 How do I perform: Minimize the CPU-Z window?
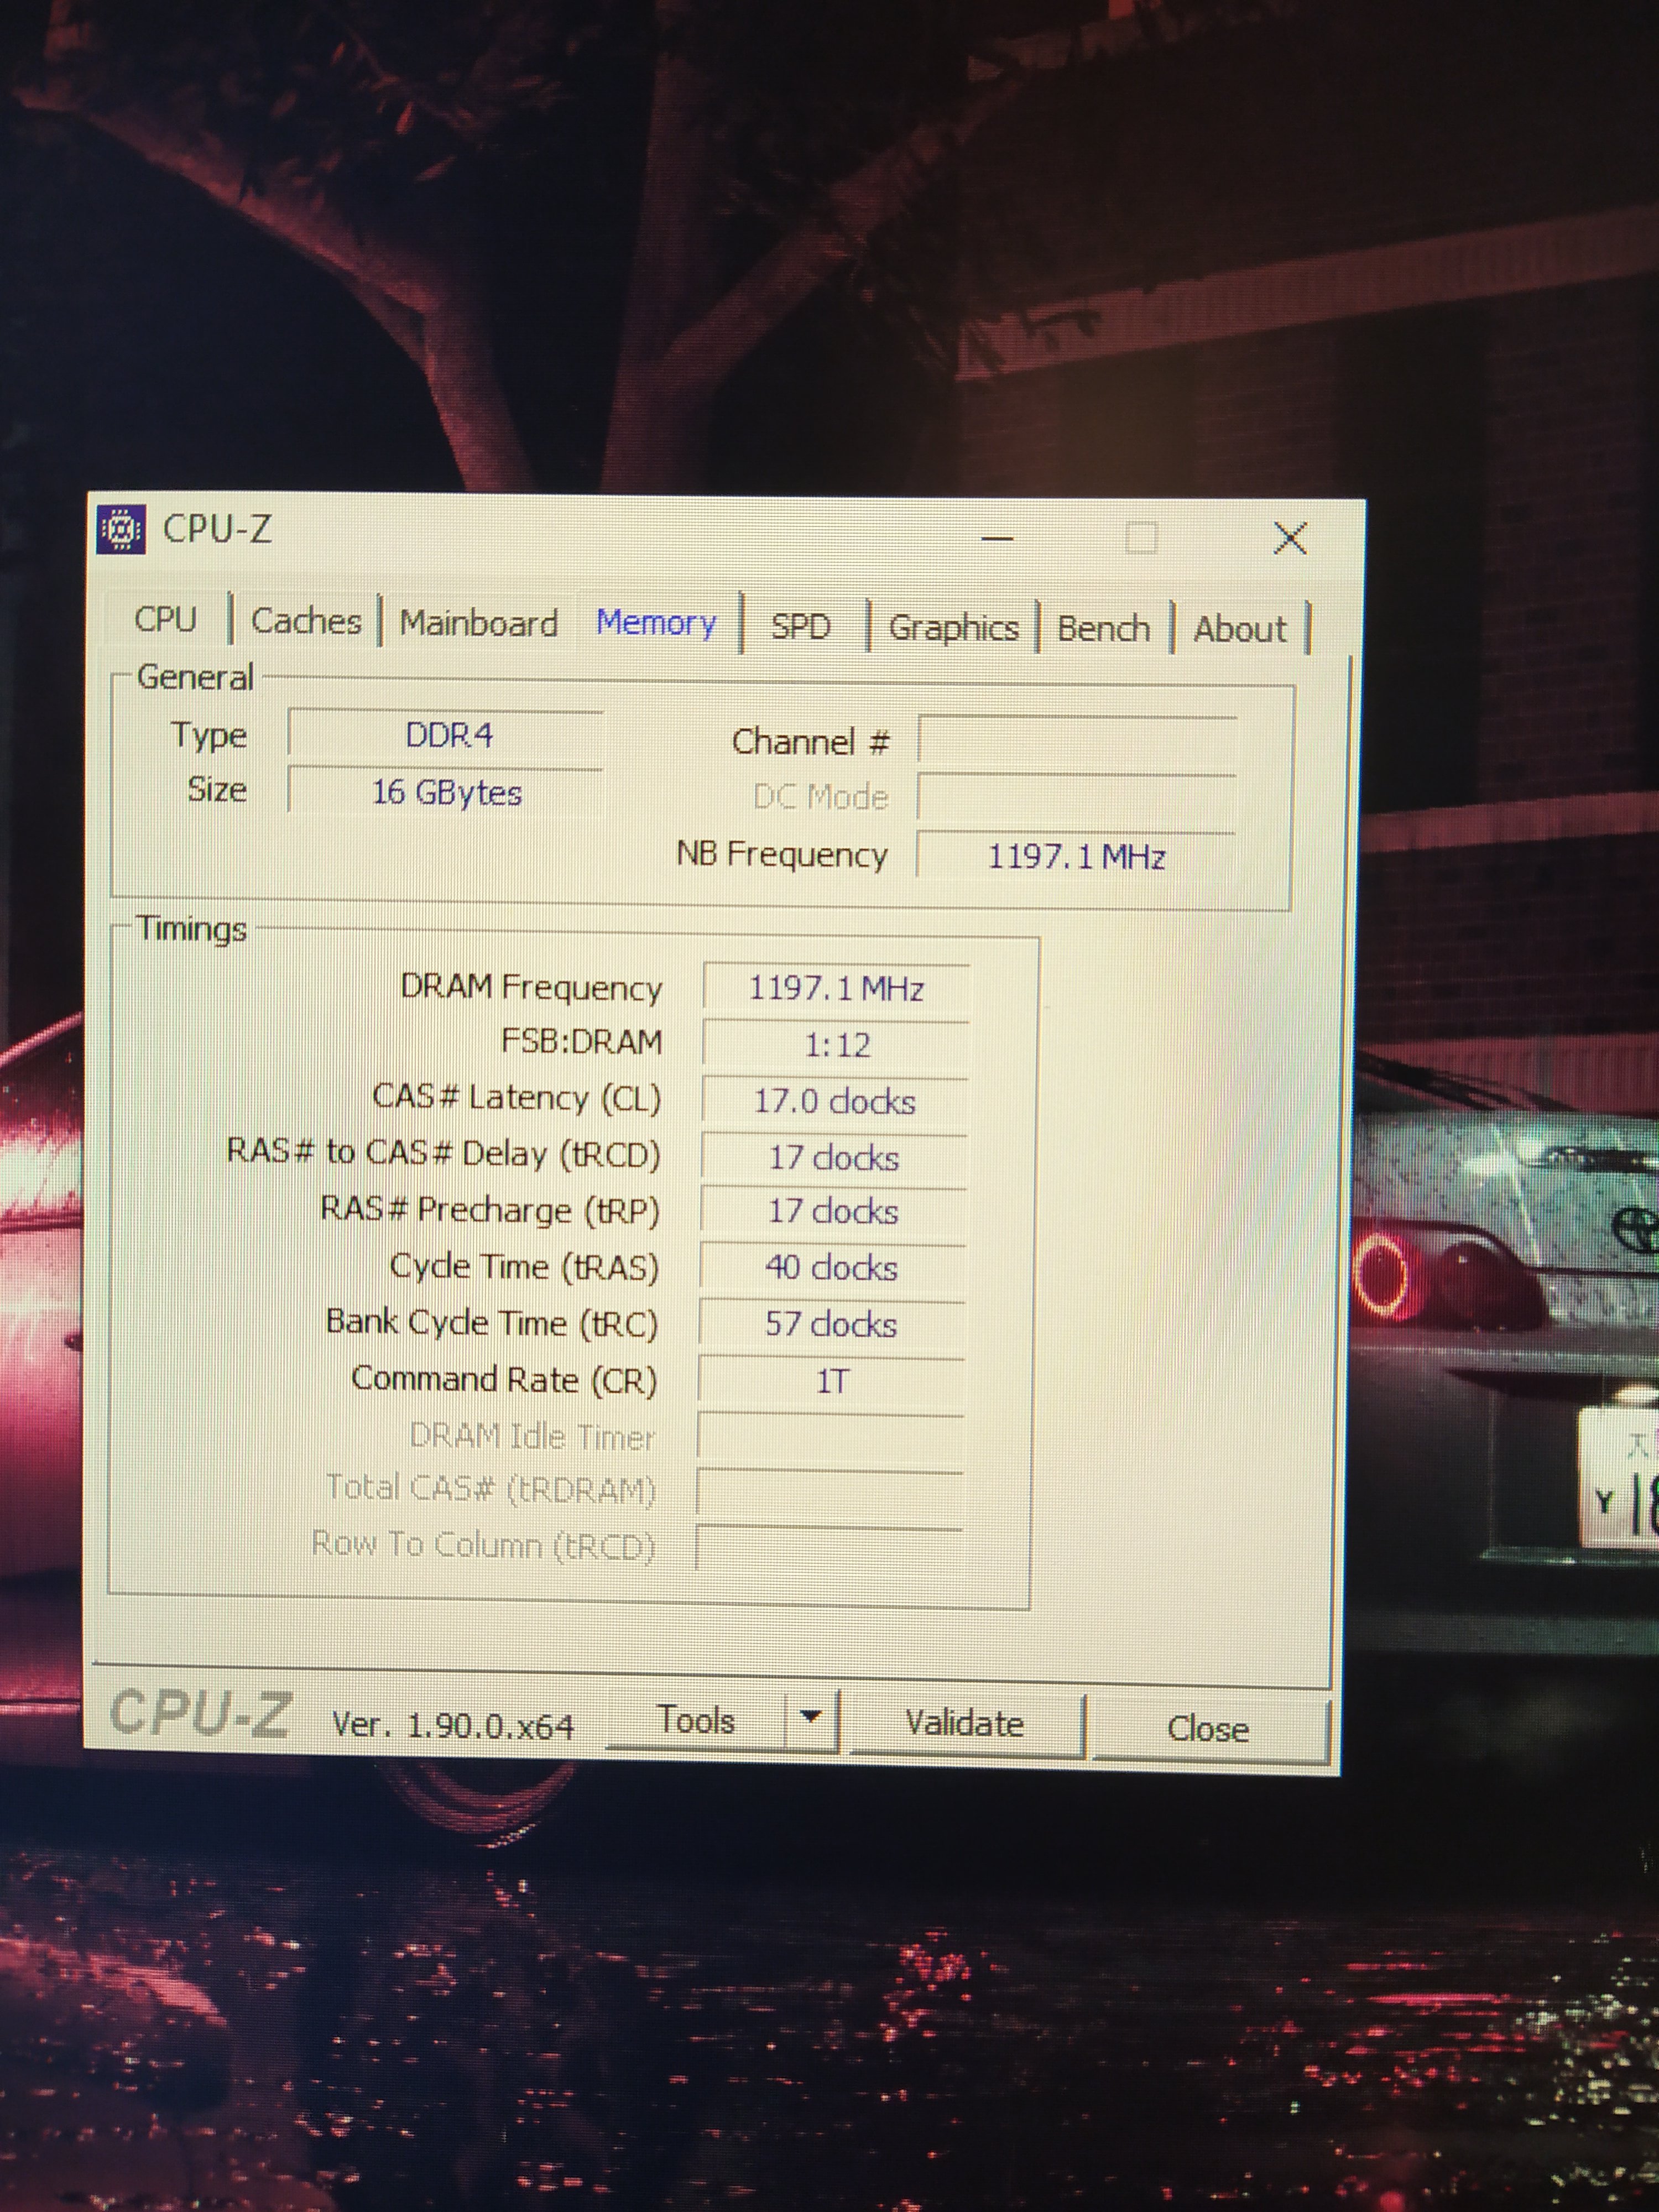997,538
